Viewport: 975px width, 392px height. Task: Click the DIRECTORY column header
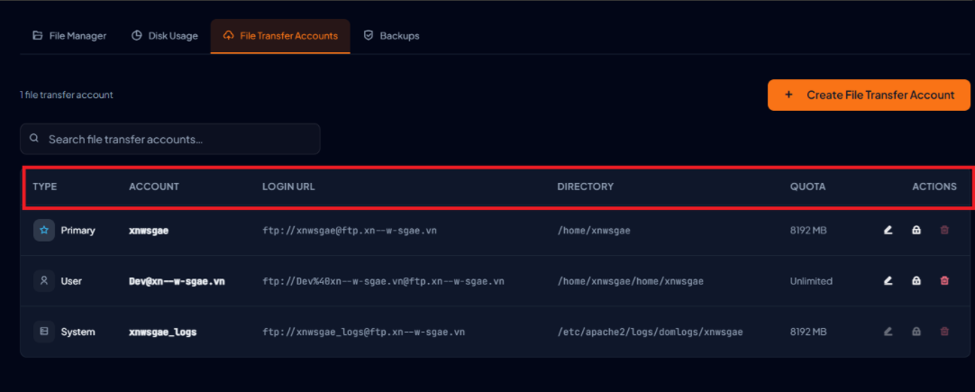[585, 187]
